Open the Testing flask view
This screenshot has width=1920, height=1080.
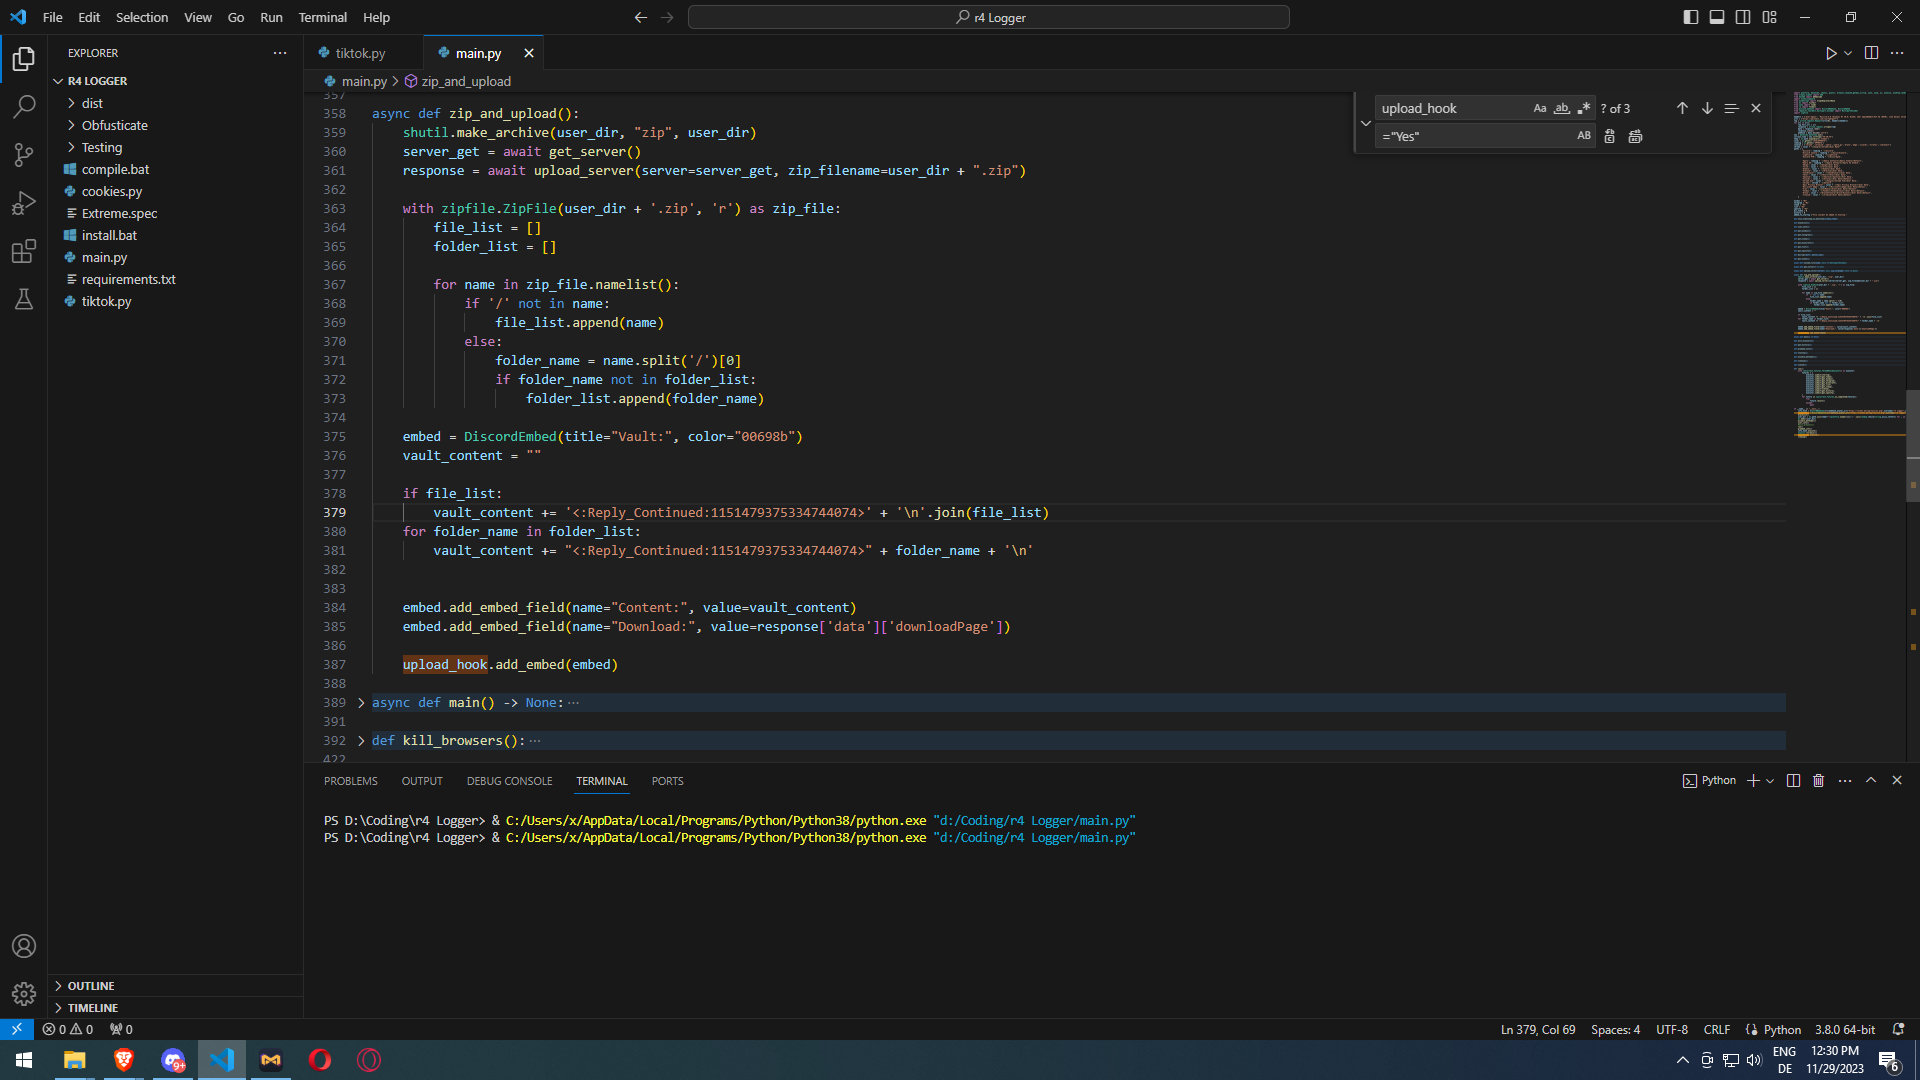point(24,299)
